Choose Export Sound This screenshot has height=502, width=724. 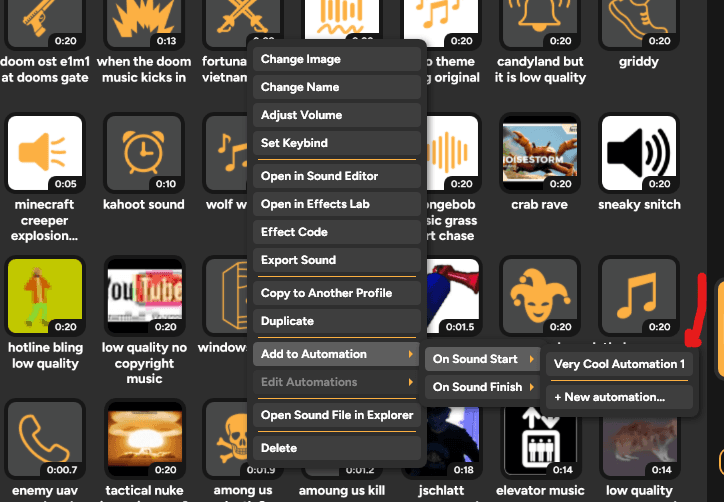click(337, 260)
